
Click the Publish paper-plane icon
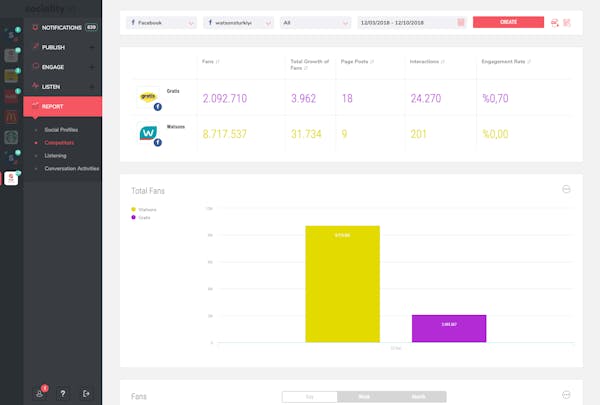[x=35, y=47]
